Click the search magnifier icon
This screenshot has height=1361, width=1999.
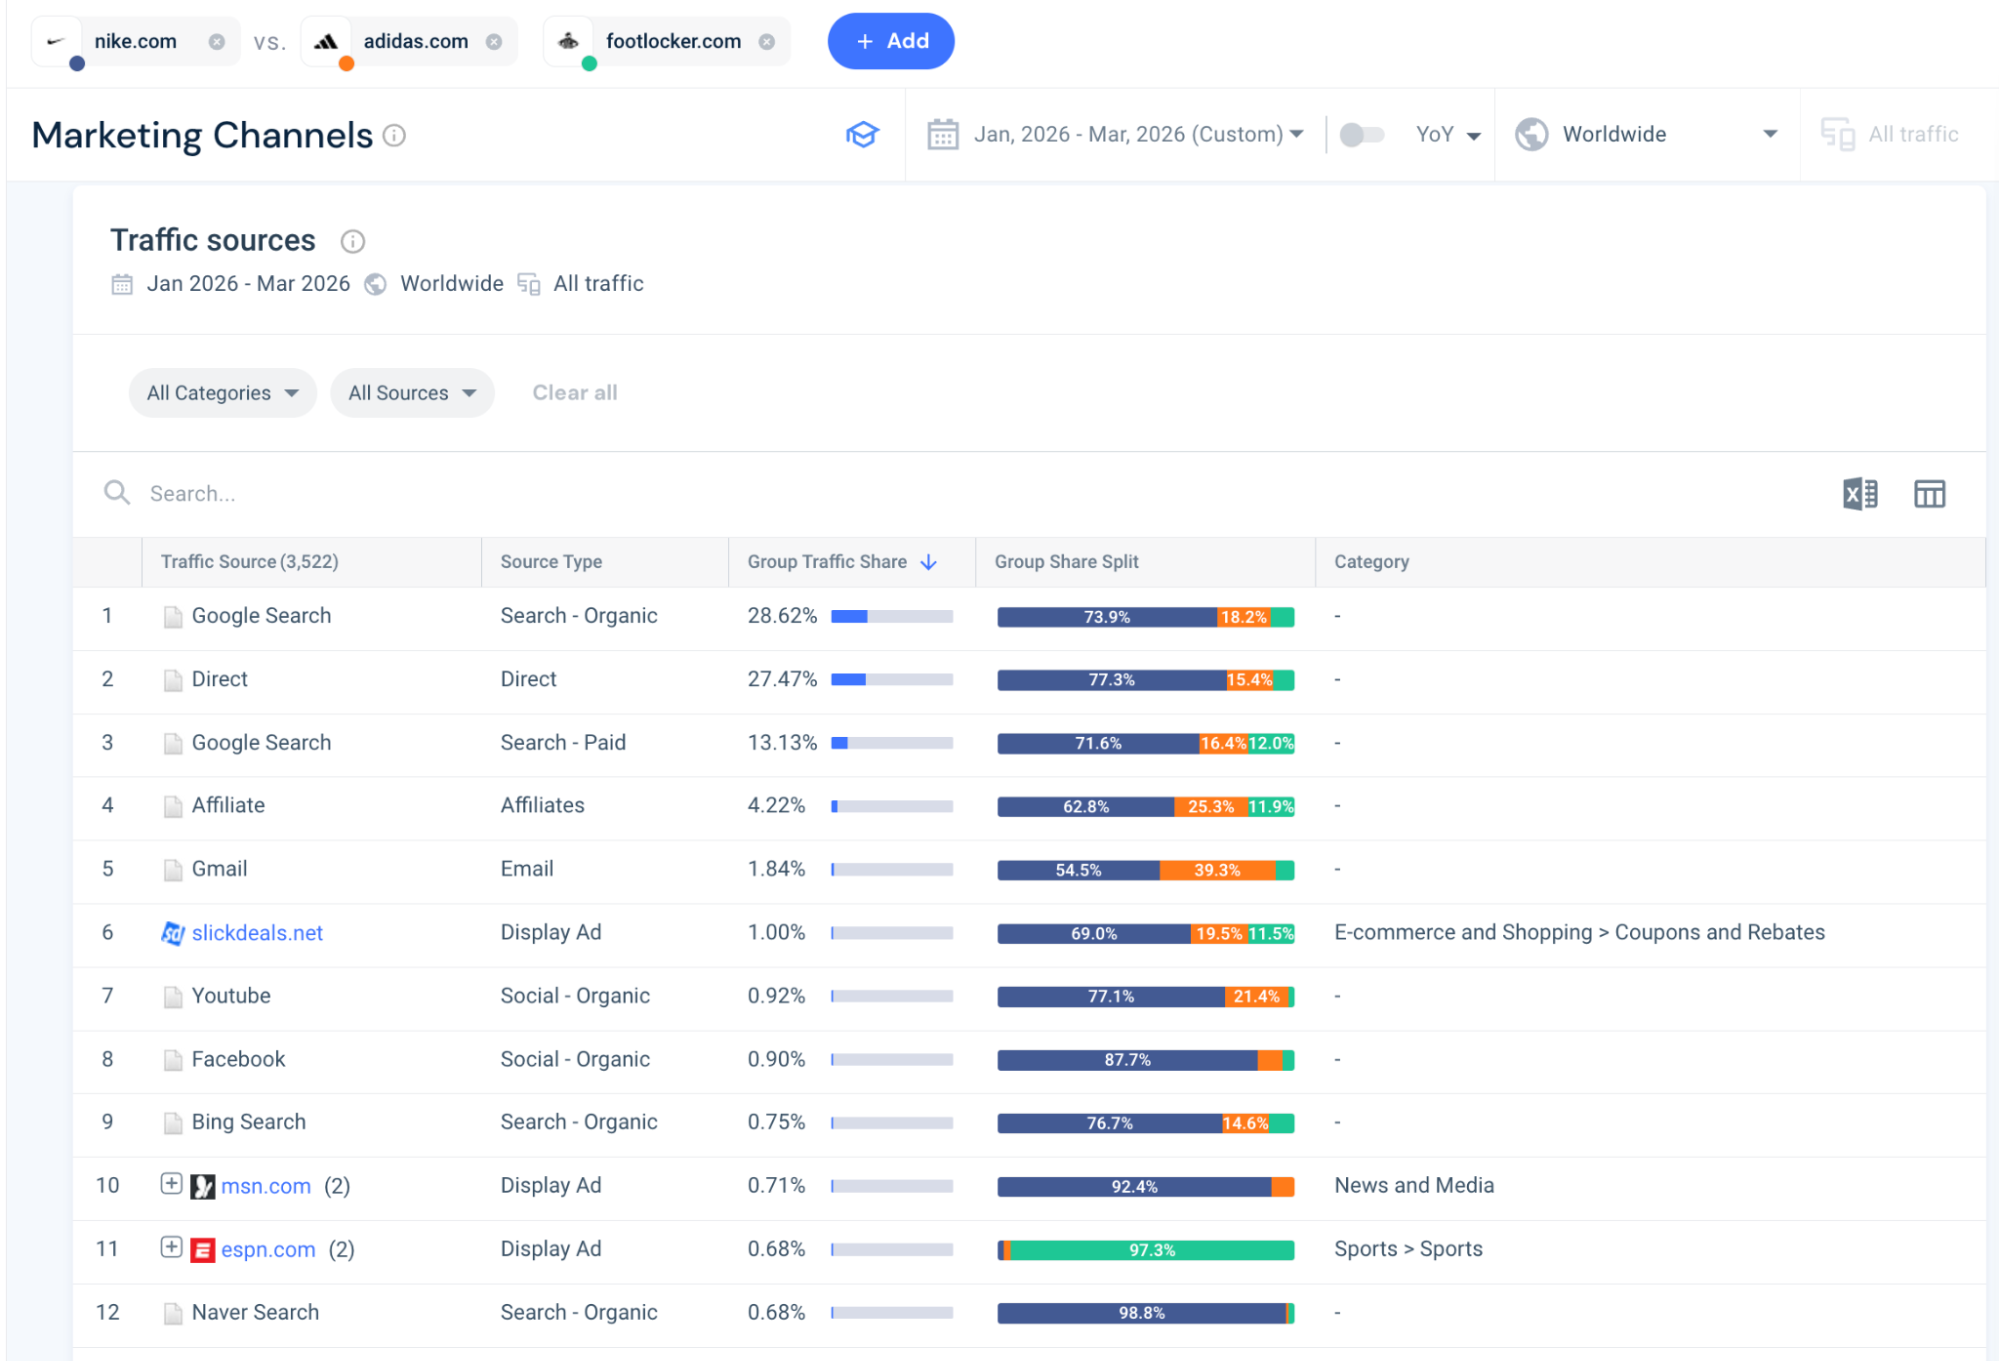point(117,493)
